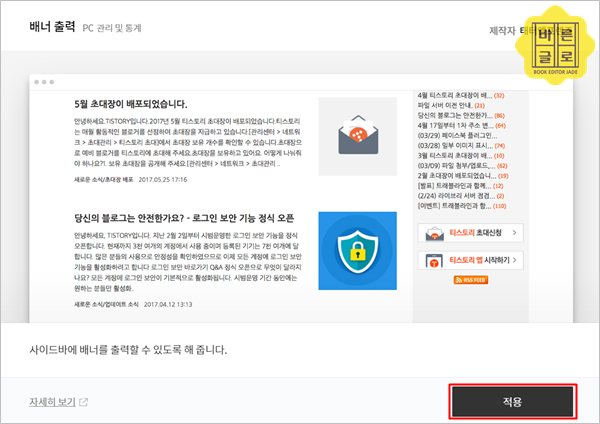The width and height of the screenshot is (600, 424).
Task: Click the 사이드바에 배너를 출력할 description text
Action: point(128,349)
